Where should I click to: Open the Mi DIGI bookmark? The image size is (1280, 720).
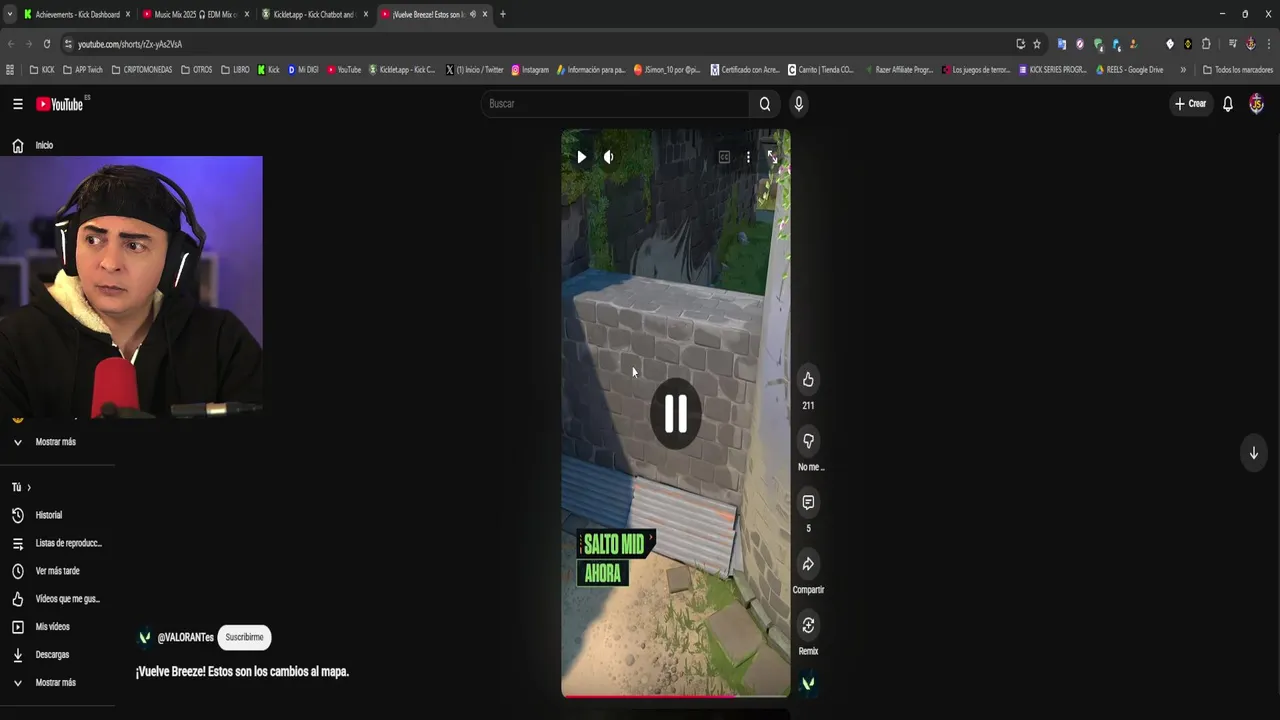pyautogui.click(x=303, y=70)
